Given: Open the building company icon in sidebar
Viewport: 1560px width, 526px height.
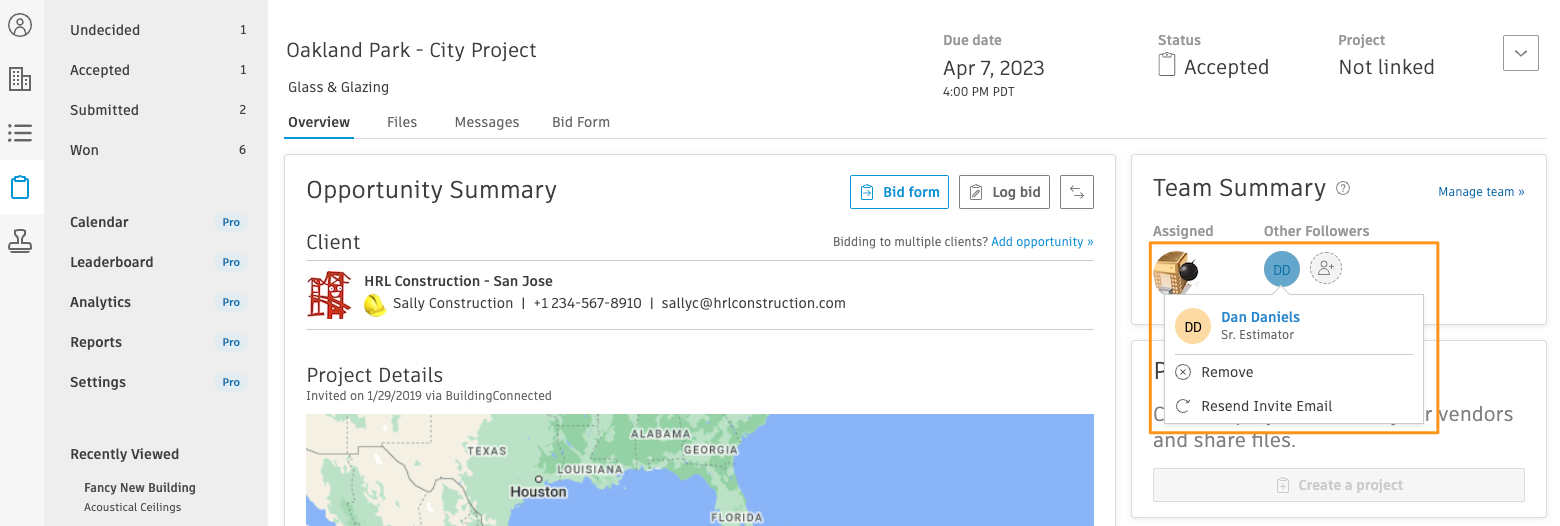Looking at the screenshot, I should click(20, 79).
